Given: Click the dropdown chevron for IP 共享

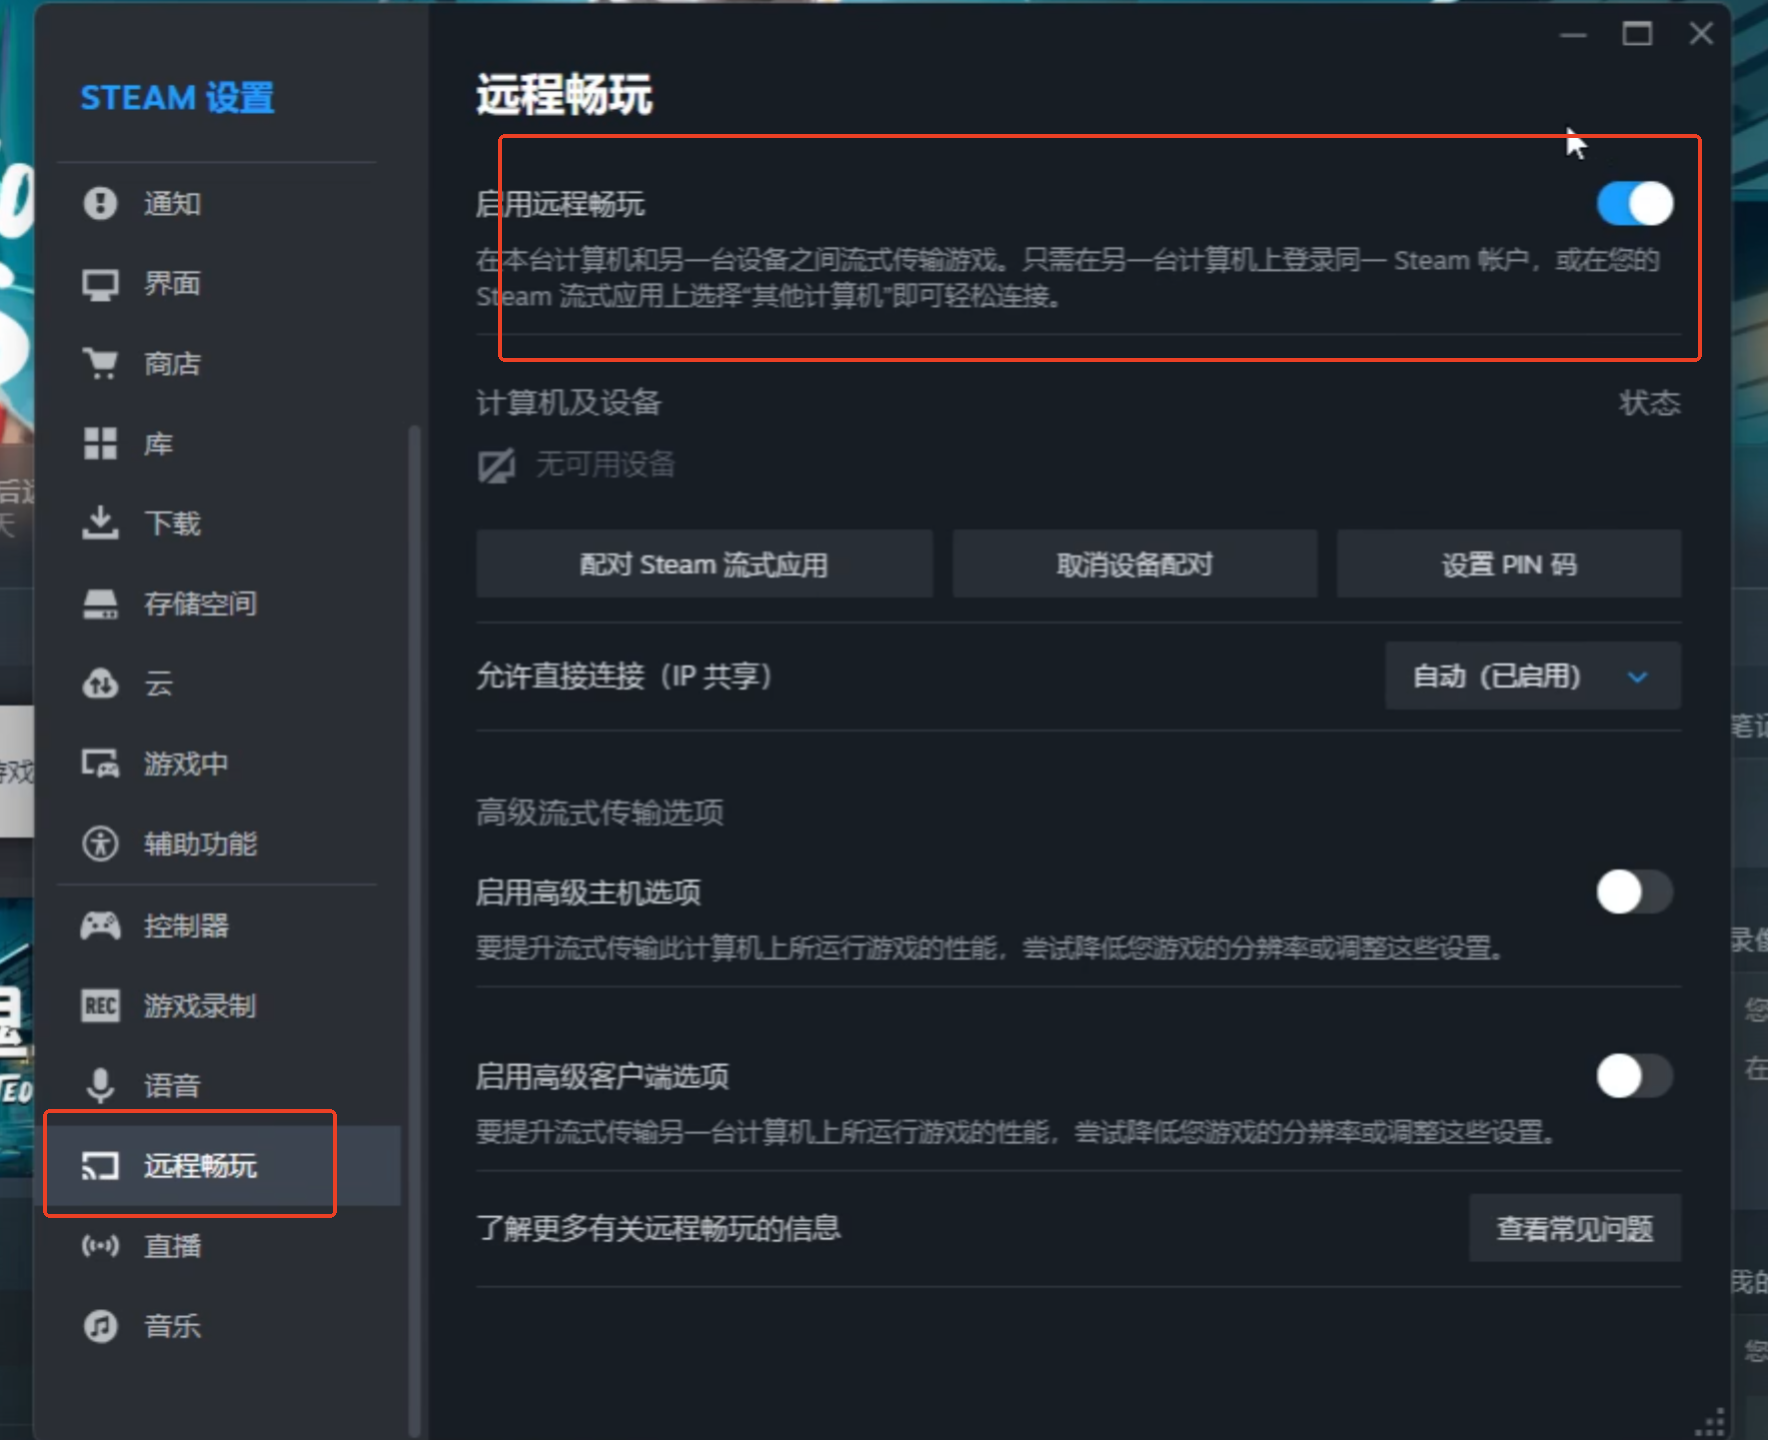Looking at the screenshot, I should (1637, 677).
